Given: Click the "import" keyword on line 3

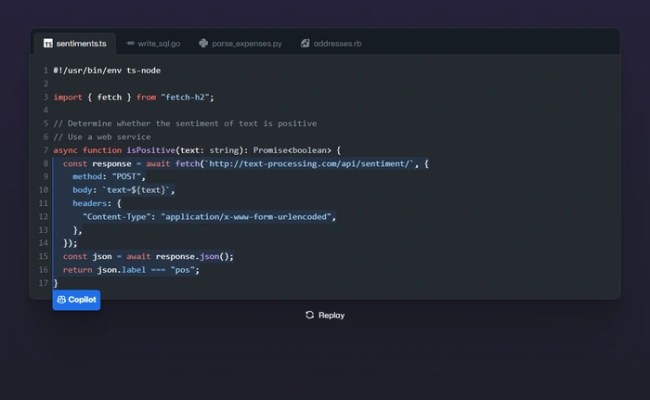Looking at the screenshot, I should click(68, 97).
